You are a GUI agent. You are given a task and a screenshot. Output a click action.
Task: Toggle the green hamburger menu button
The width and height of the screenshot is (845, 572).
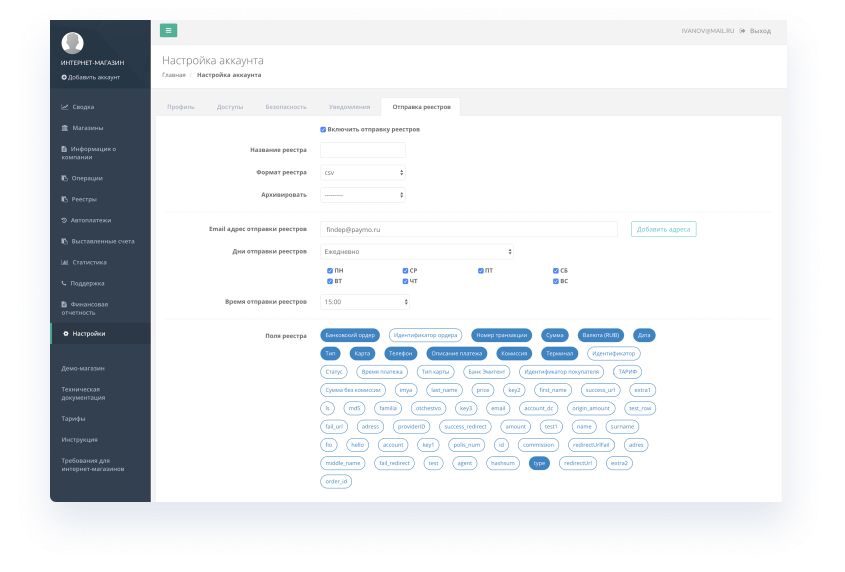point(169,31)
